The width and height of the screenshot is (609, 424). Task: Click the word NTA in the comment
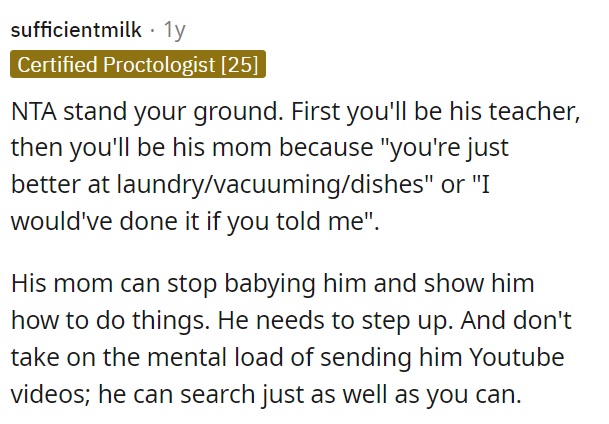[34, 111]
